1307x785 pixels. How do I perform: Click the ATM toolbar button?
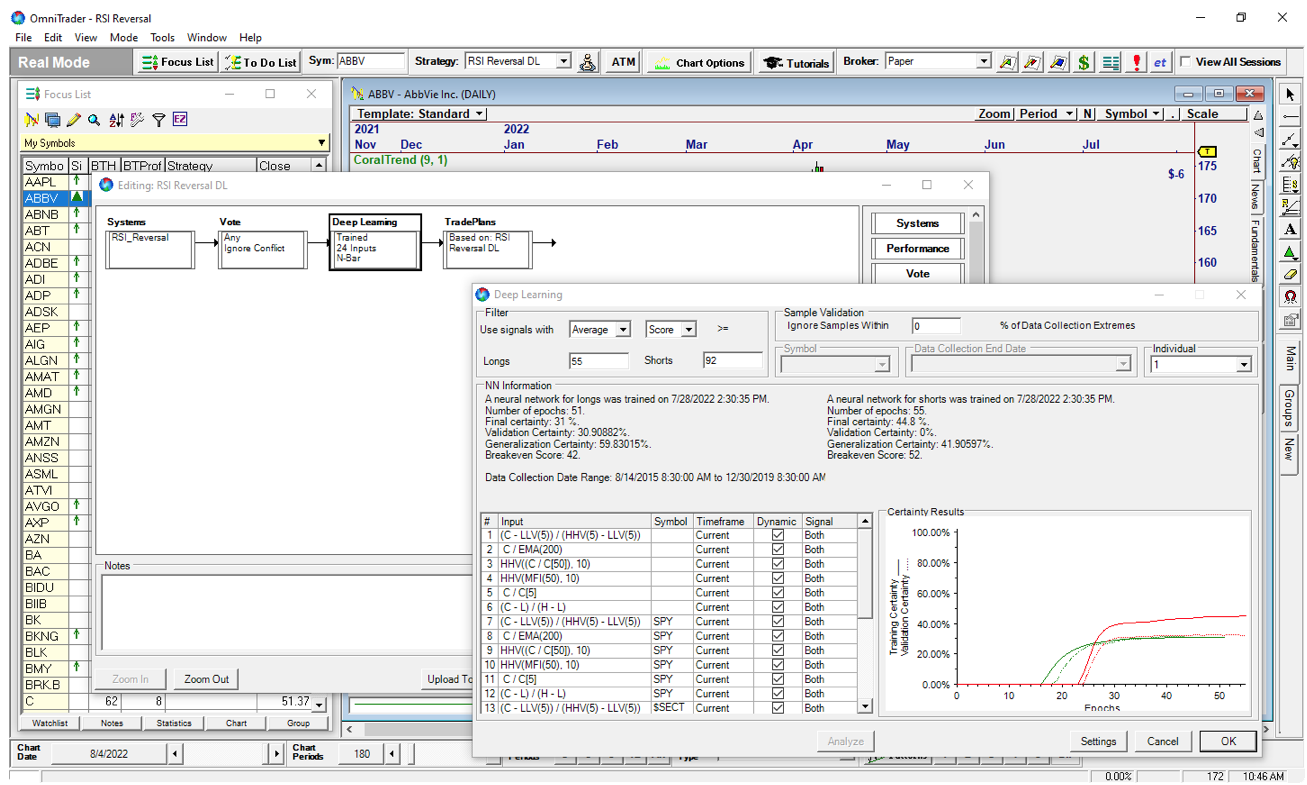click(623, 62)
